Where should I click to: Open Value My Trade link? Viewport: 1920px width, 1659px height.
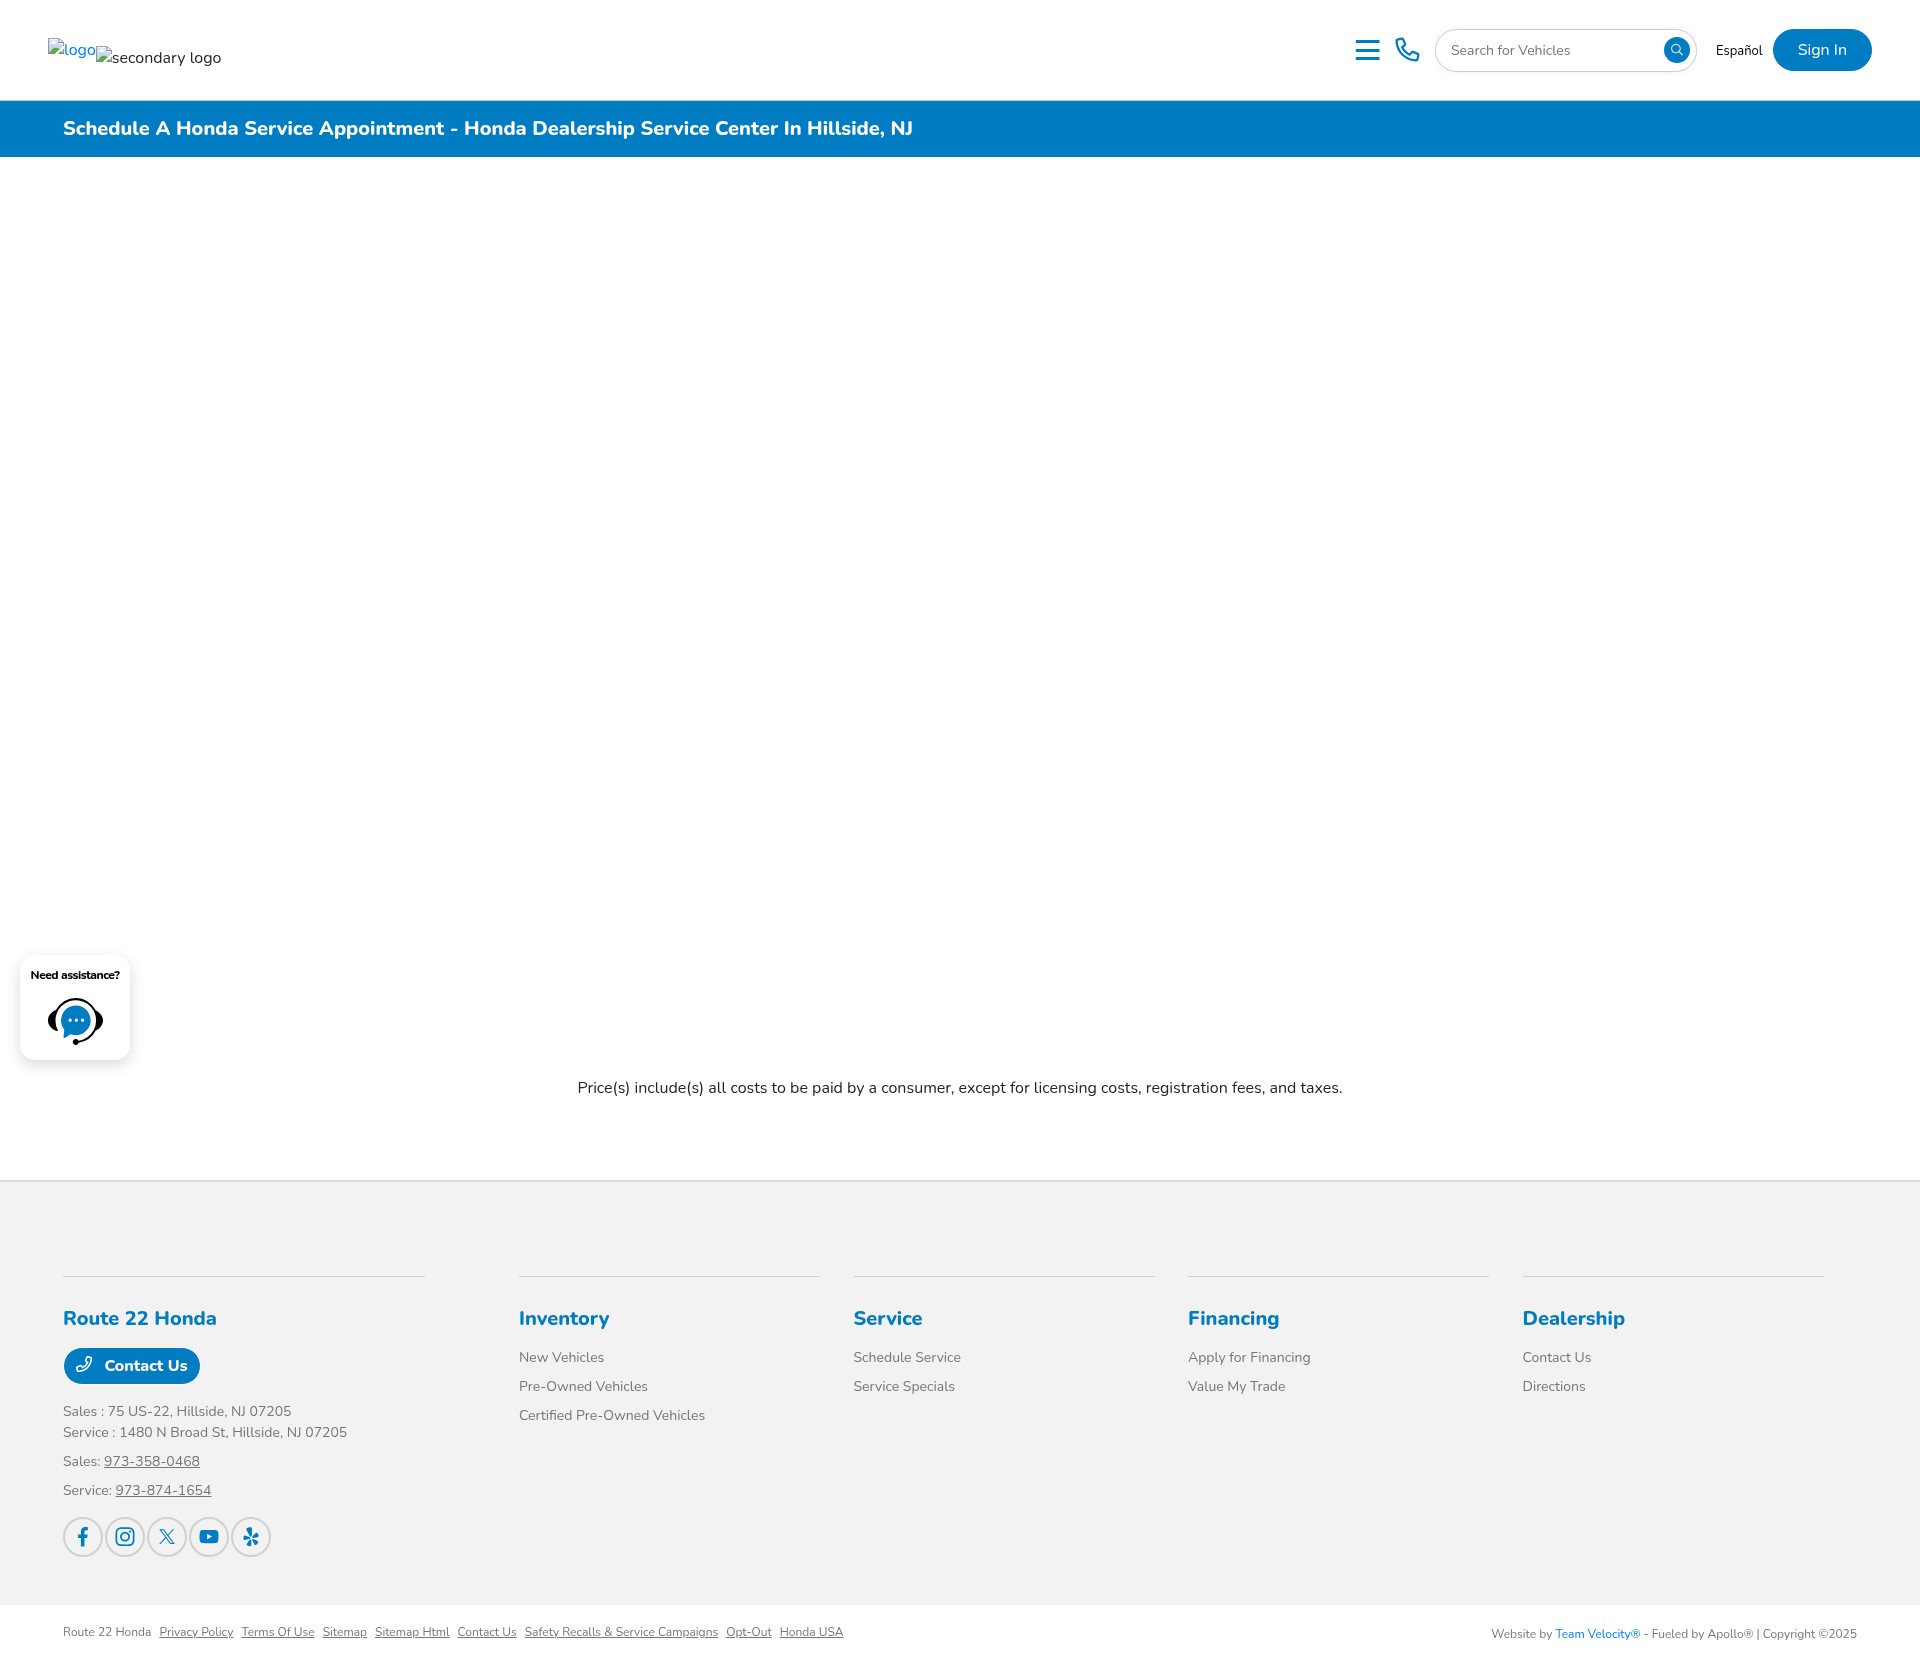pyautogui.click(x=1237, y=1386)
